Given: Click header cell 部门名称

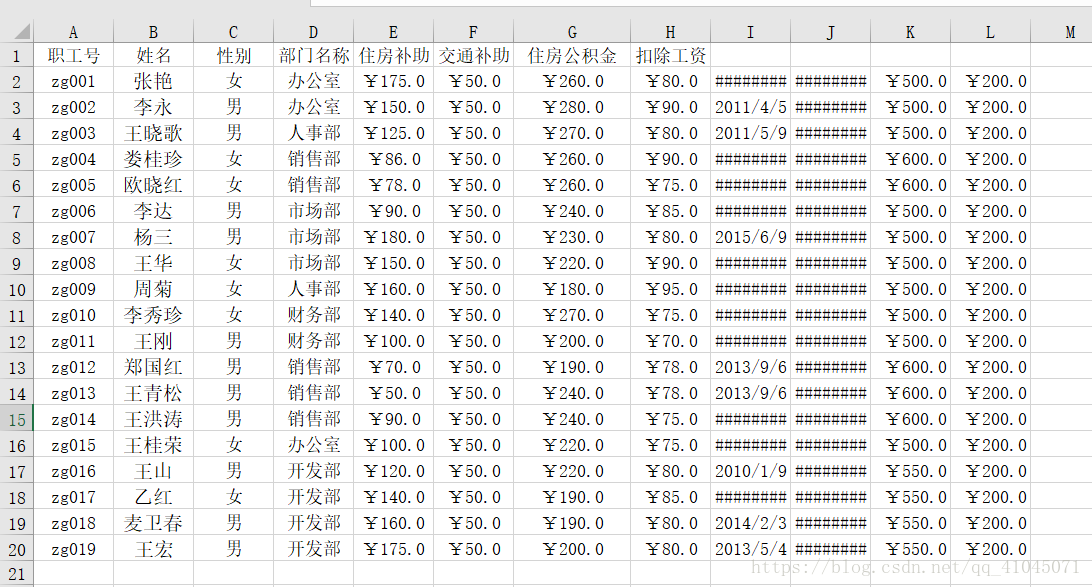Looking at the screenshot, I should 313,56.
